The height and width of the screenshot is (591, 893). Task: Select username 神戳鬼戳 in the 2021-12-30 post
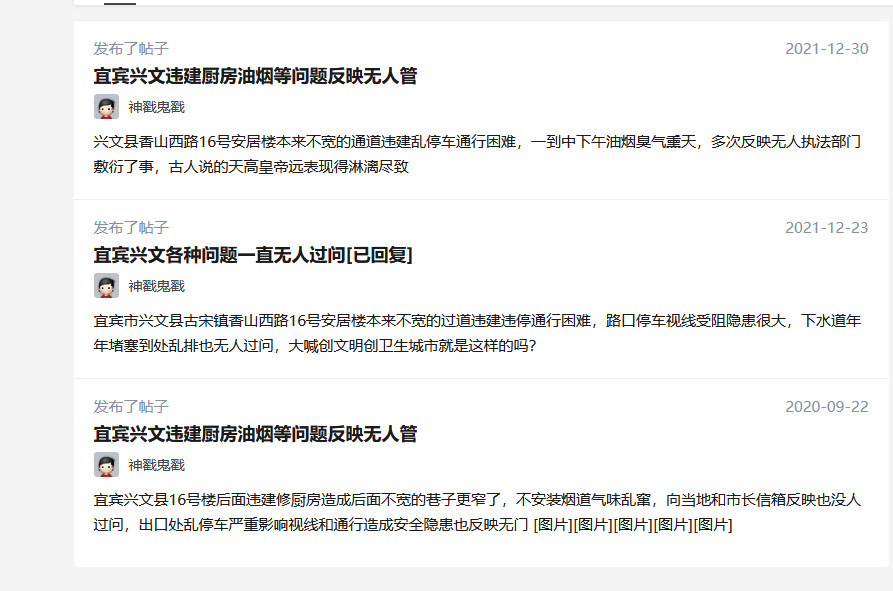[x=156, y=107]
